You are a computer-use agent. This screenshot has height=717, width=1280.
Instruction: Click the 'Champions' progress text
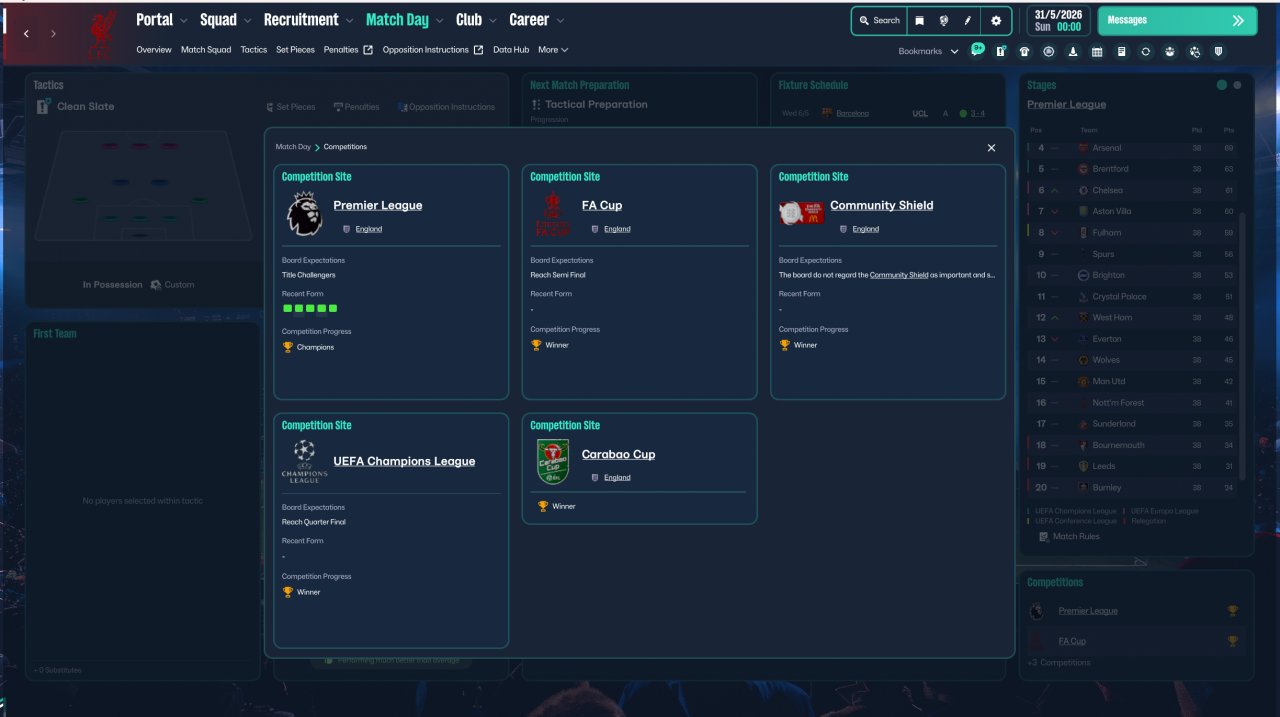(315, 347)
